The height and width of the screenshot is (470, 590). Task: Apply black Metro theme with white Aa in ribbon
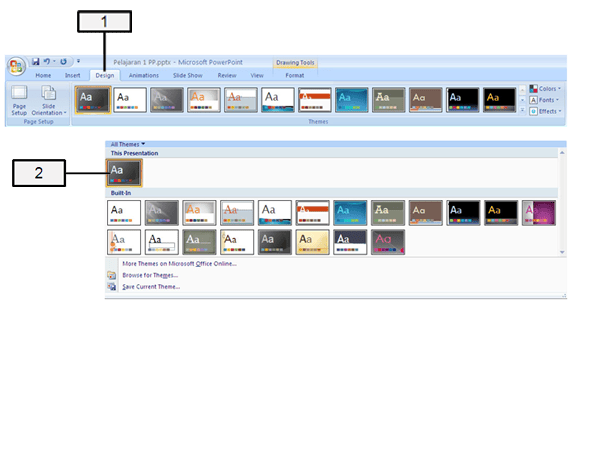click(462, 100)
